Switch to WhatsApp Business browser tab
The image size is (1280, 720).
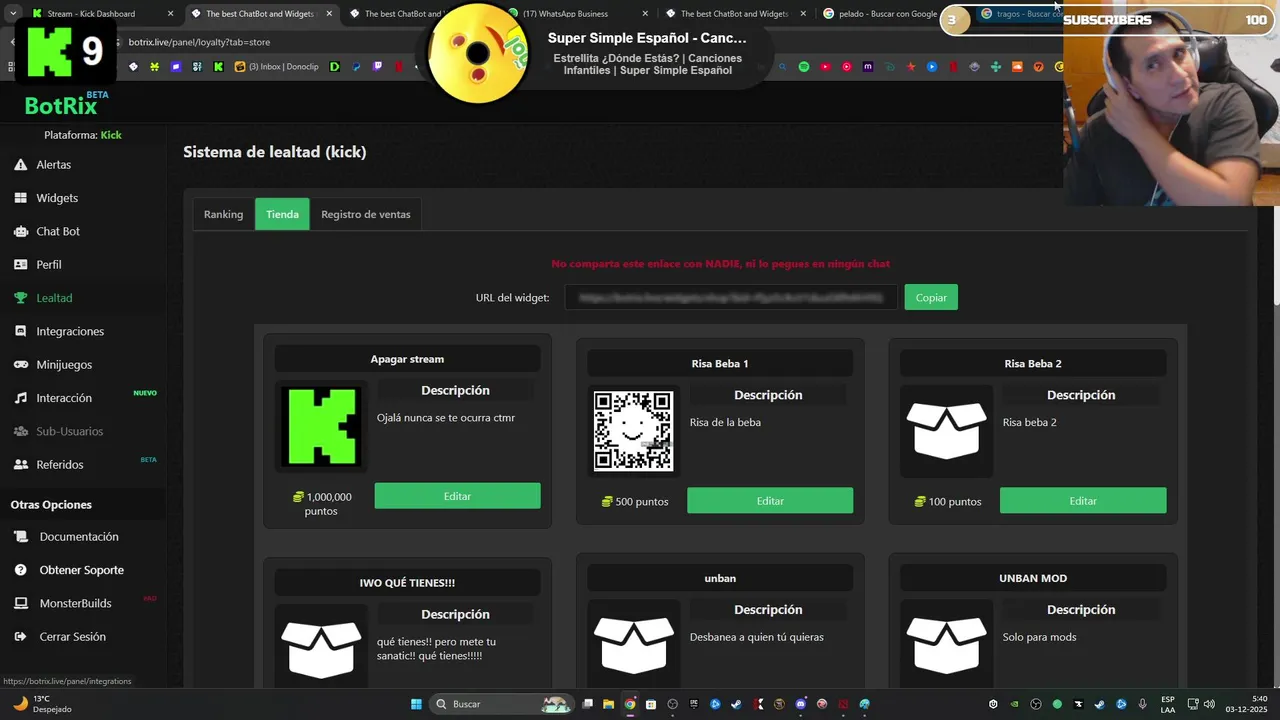[x=565, y=14]
